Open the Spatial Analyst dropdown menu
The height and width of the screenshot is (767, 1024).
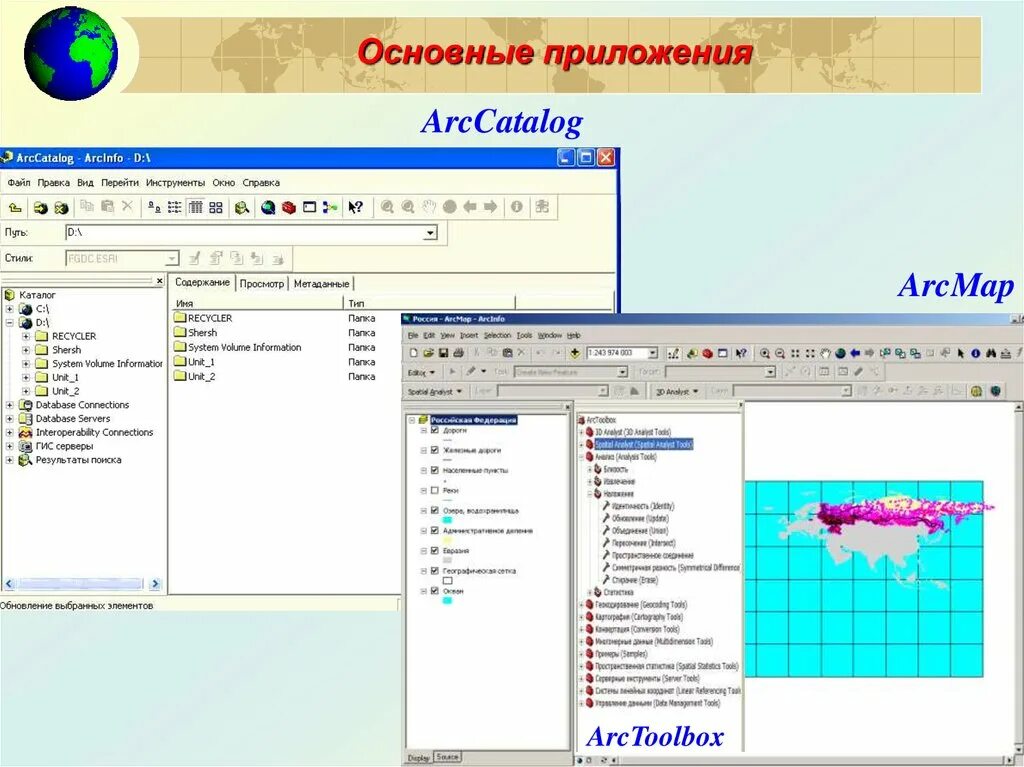[x=435, y=391]
